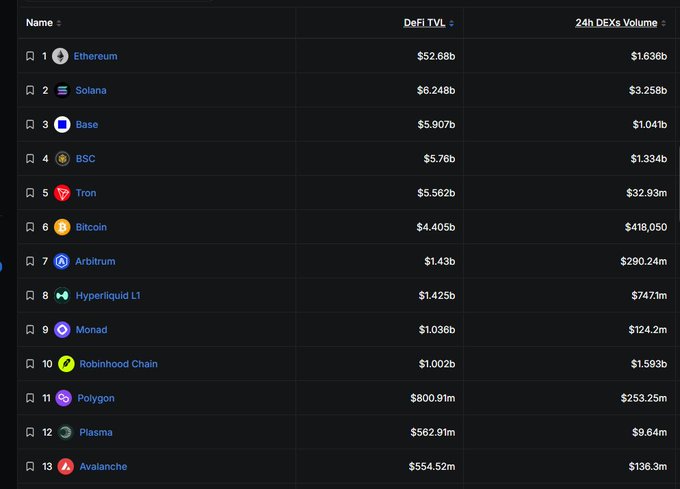Select Avalanche TVL value $554.52m
680x489 pixels.
pos(432,466)
